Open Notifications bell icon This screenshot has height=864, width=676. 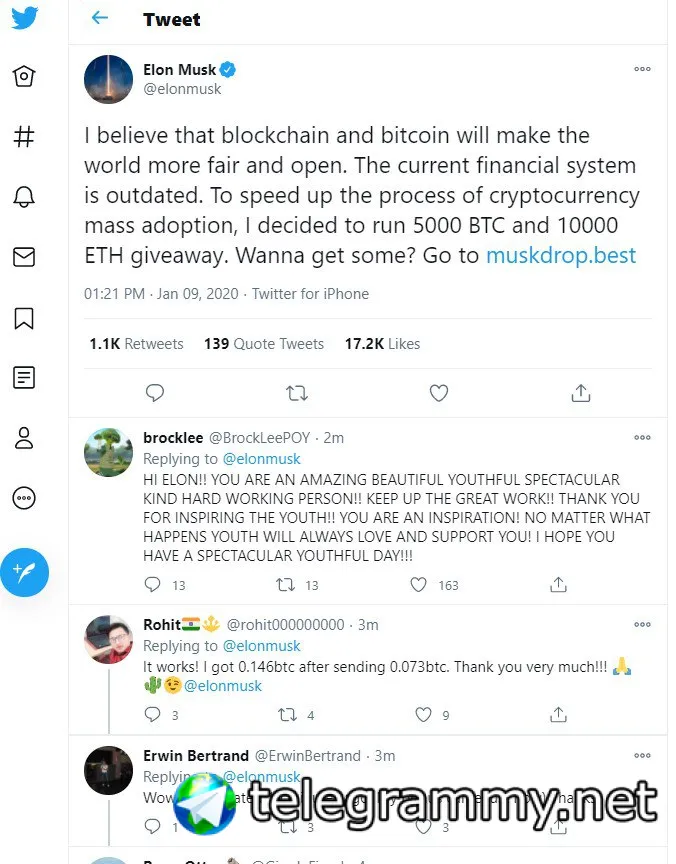(24, 197)
